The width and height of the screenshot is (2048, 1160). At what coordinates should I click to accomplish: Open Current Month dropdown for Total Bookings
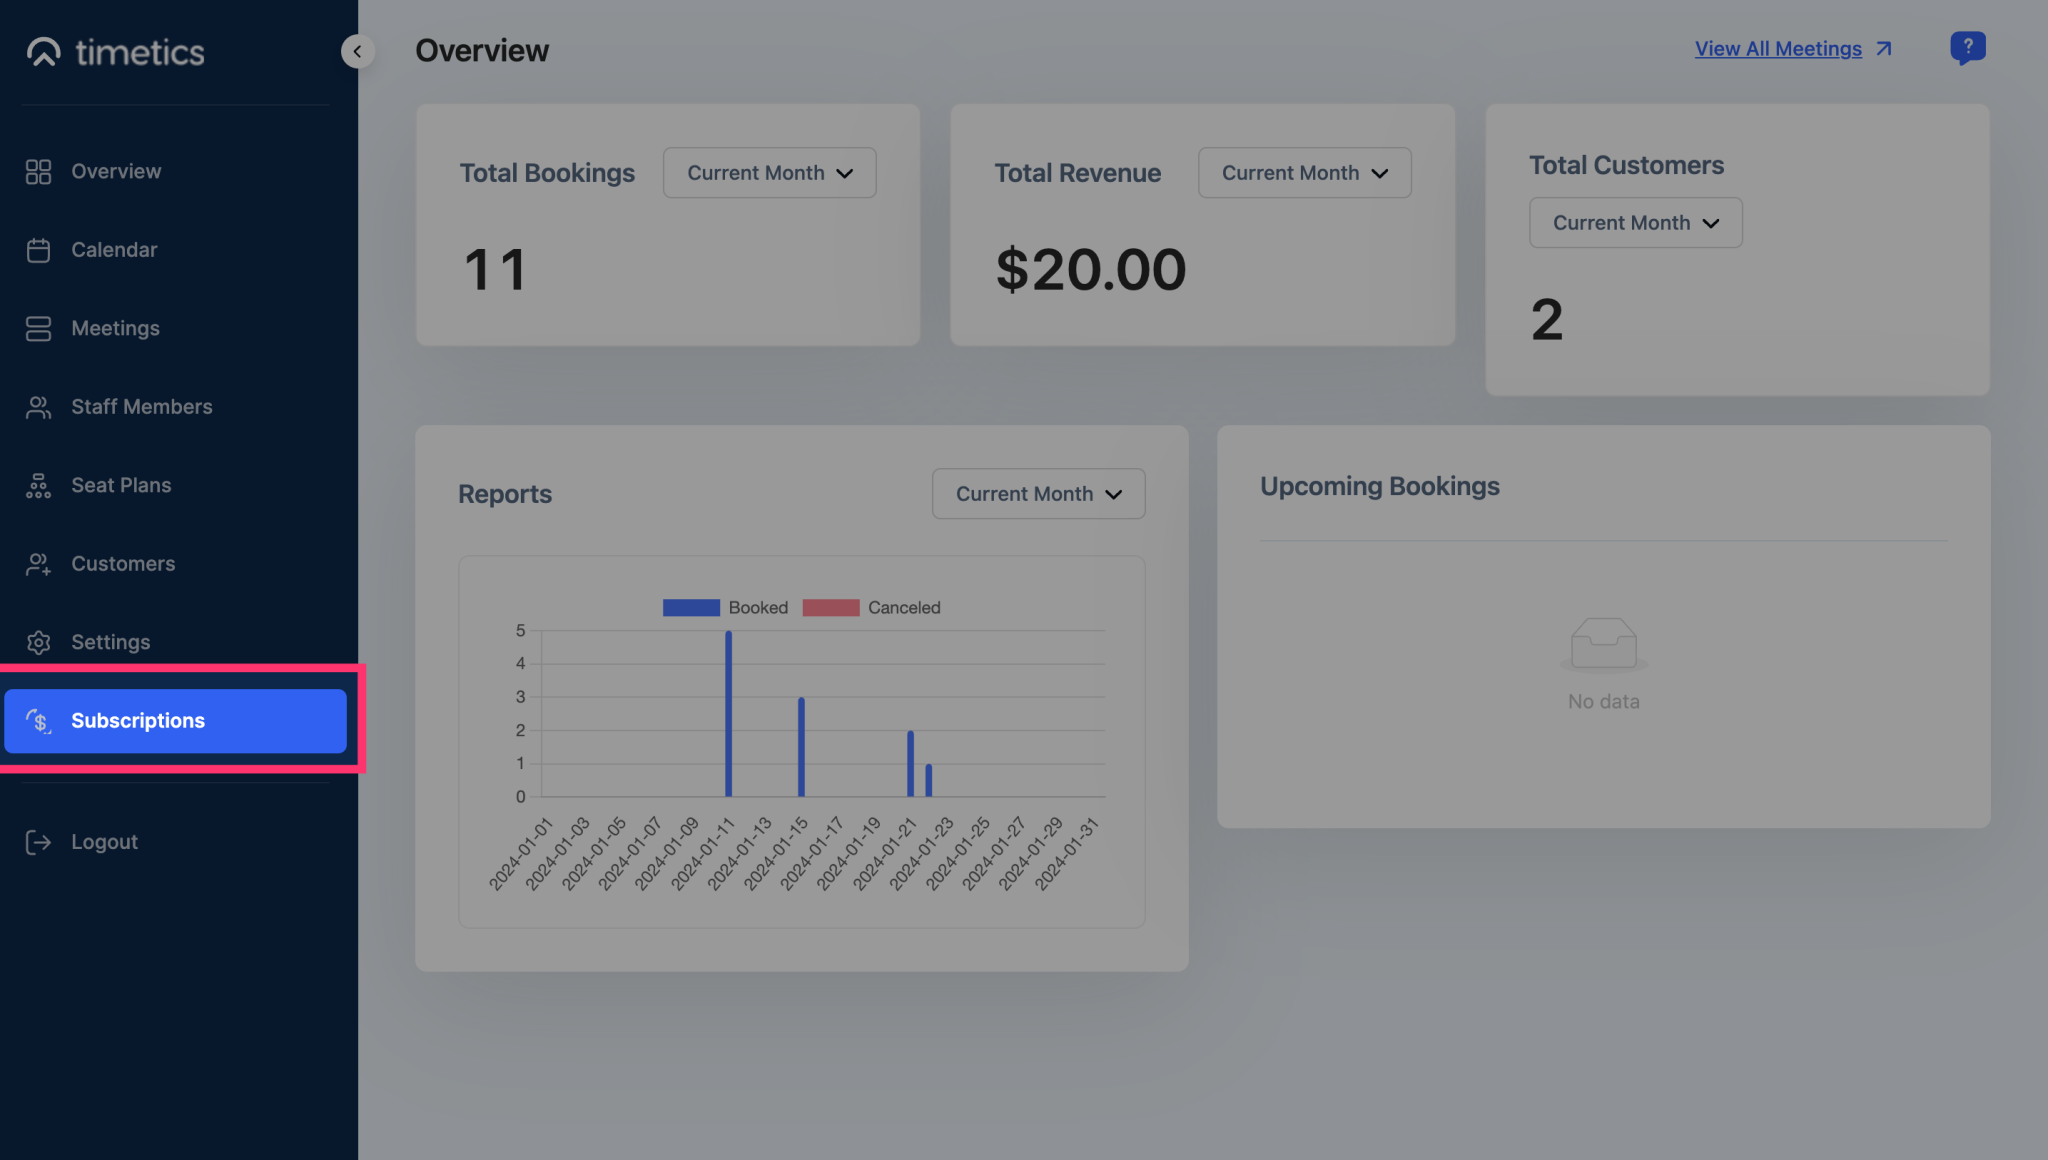point(769,172)
